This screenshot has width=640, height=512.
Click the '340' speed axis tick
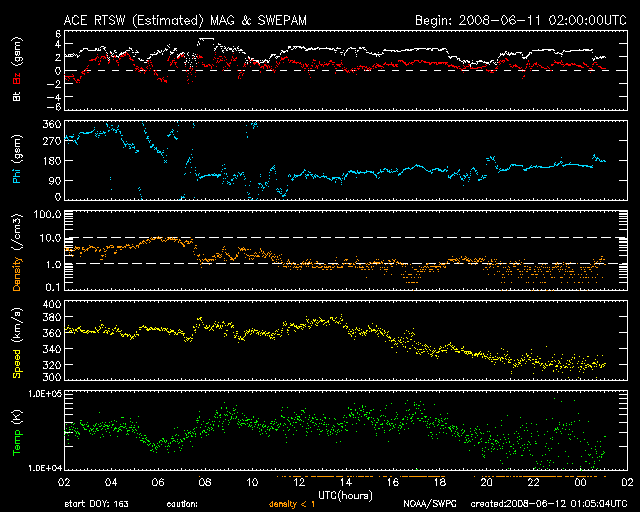click(52, 349)
